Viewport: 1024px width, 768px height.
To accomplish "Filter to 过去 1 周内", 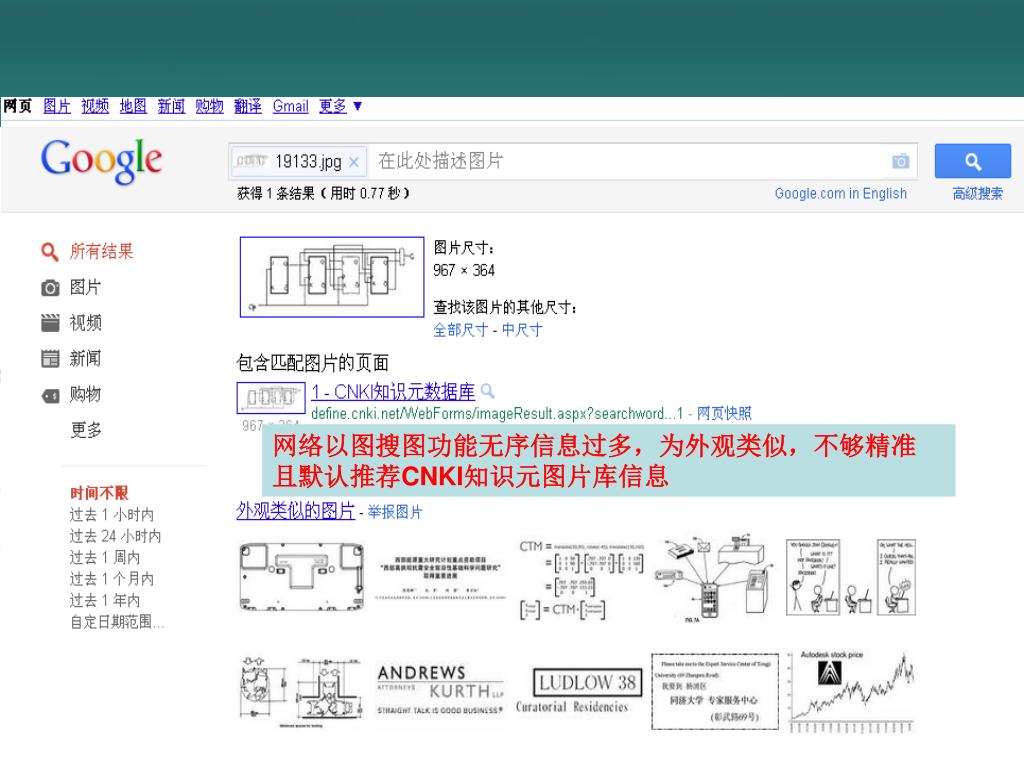I will (x=104, y=558).
